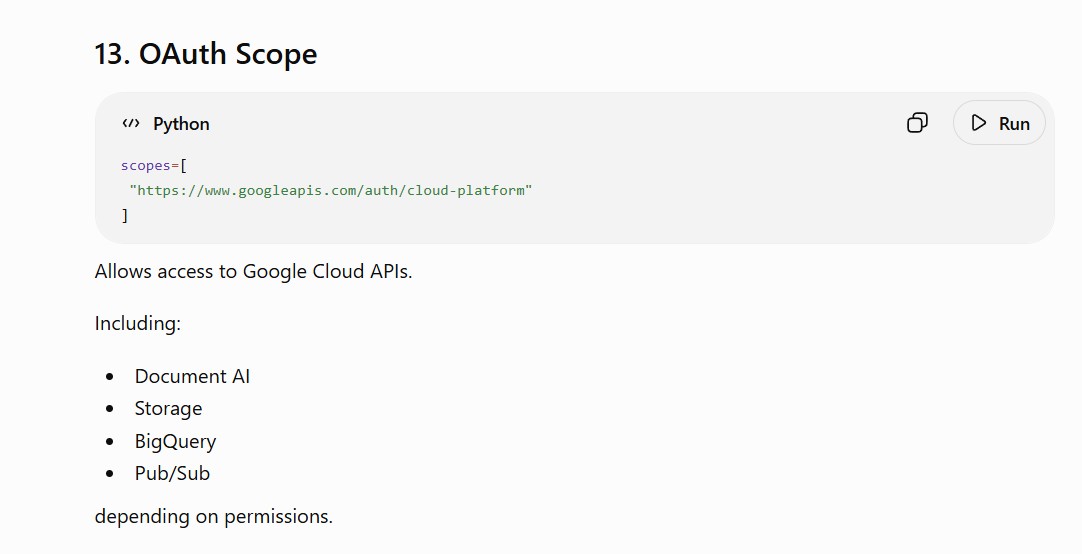1082x554 pixels.
Task: Select the 'Pub/Sub' list item
Action: [172, 473]
